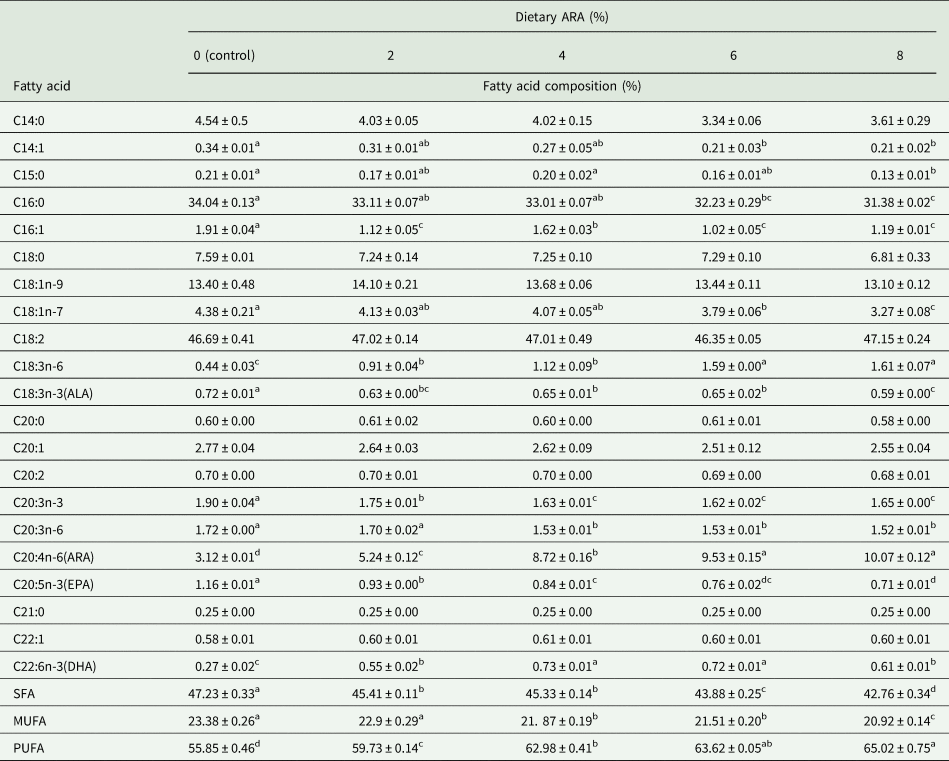Screen dimensions: 949x761
Task: Select the C14:0 value 3.34 ± 0.06
Action: (x=733, y=121)
